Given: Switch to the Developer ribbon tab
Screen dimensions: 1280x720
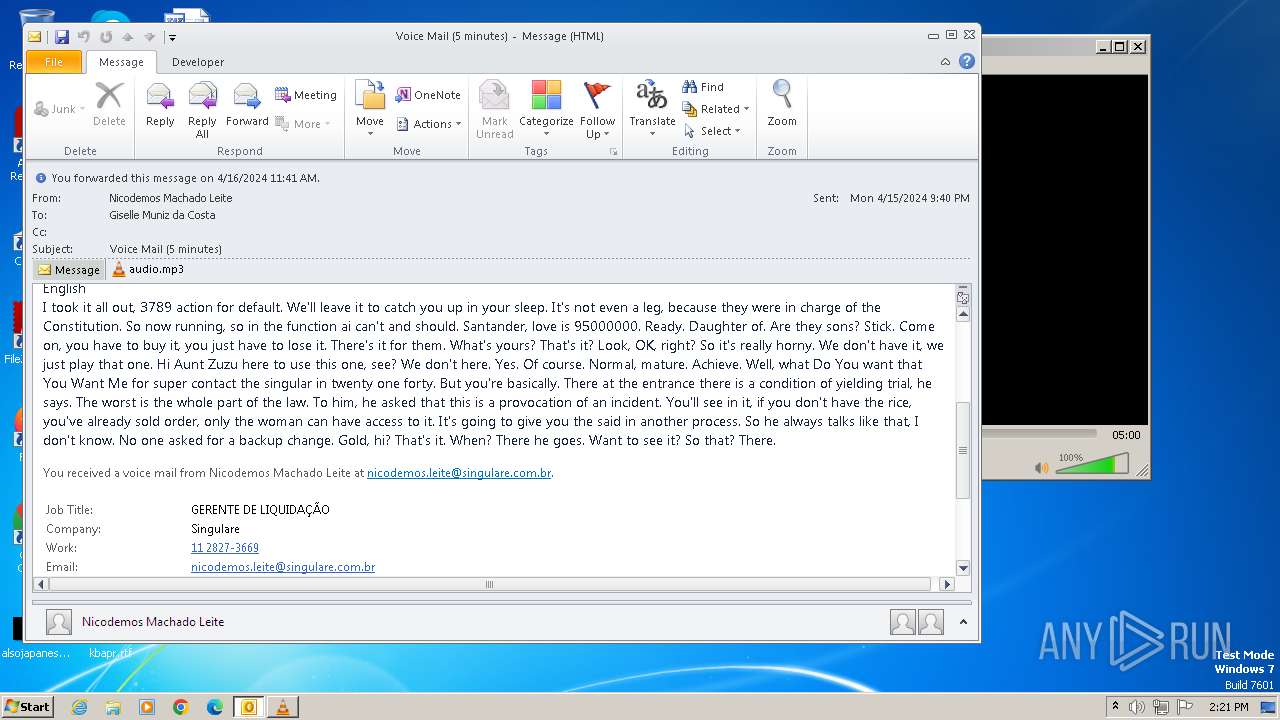Looking at the screenshot, I should coord(198,62).
